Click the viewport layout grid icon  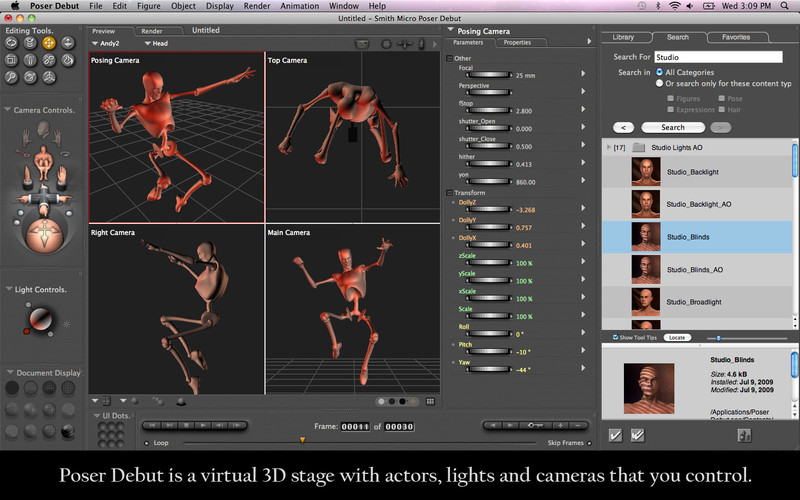click(430, 402)
